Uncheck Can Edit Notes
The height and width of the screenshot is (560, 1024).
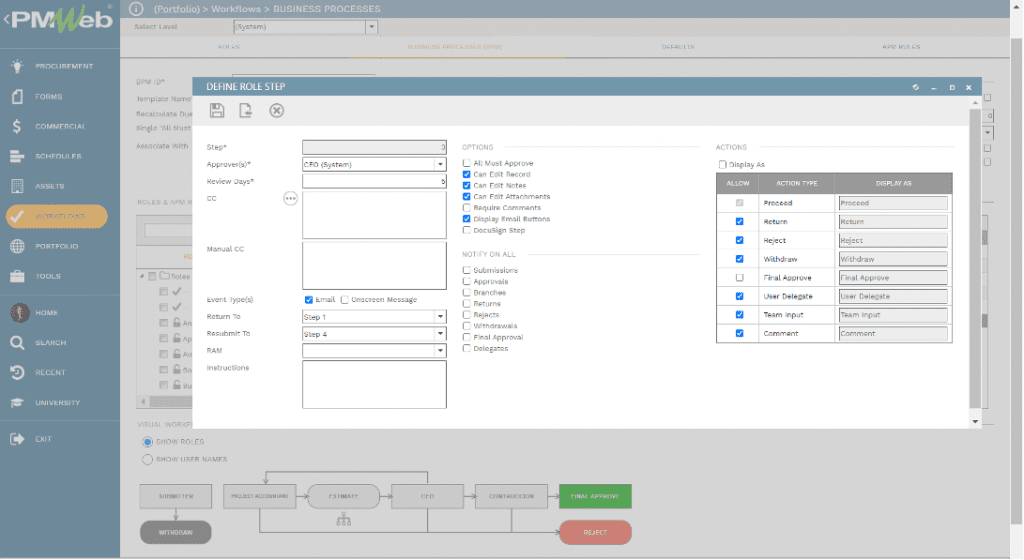click(466, 185)
